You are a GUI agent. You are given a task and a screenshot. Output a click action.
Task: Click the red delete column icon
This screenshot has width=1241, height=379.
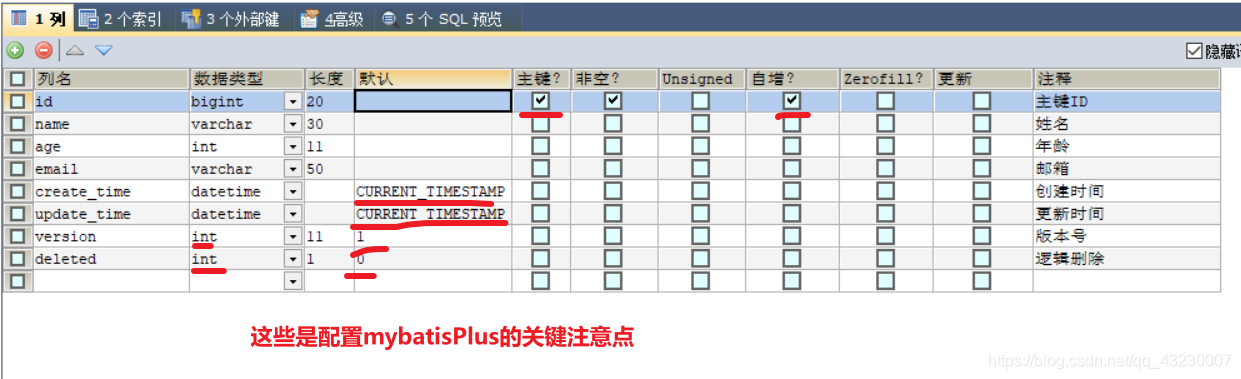43,50
